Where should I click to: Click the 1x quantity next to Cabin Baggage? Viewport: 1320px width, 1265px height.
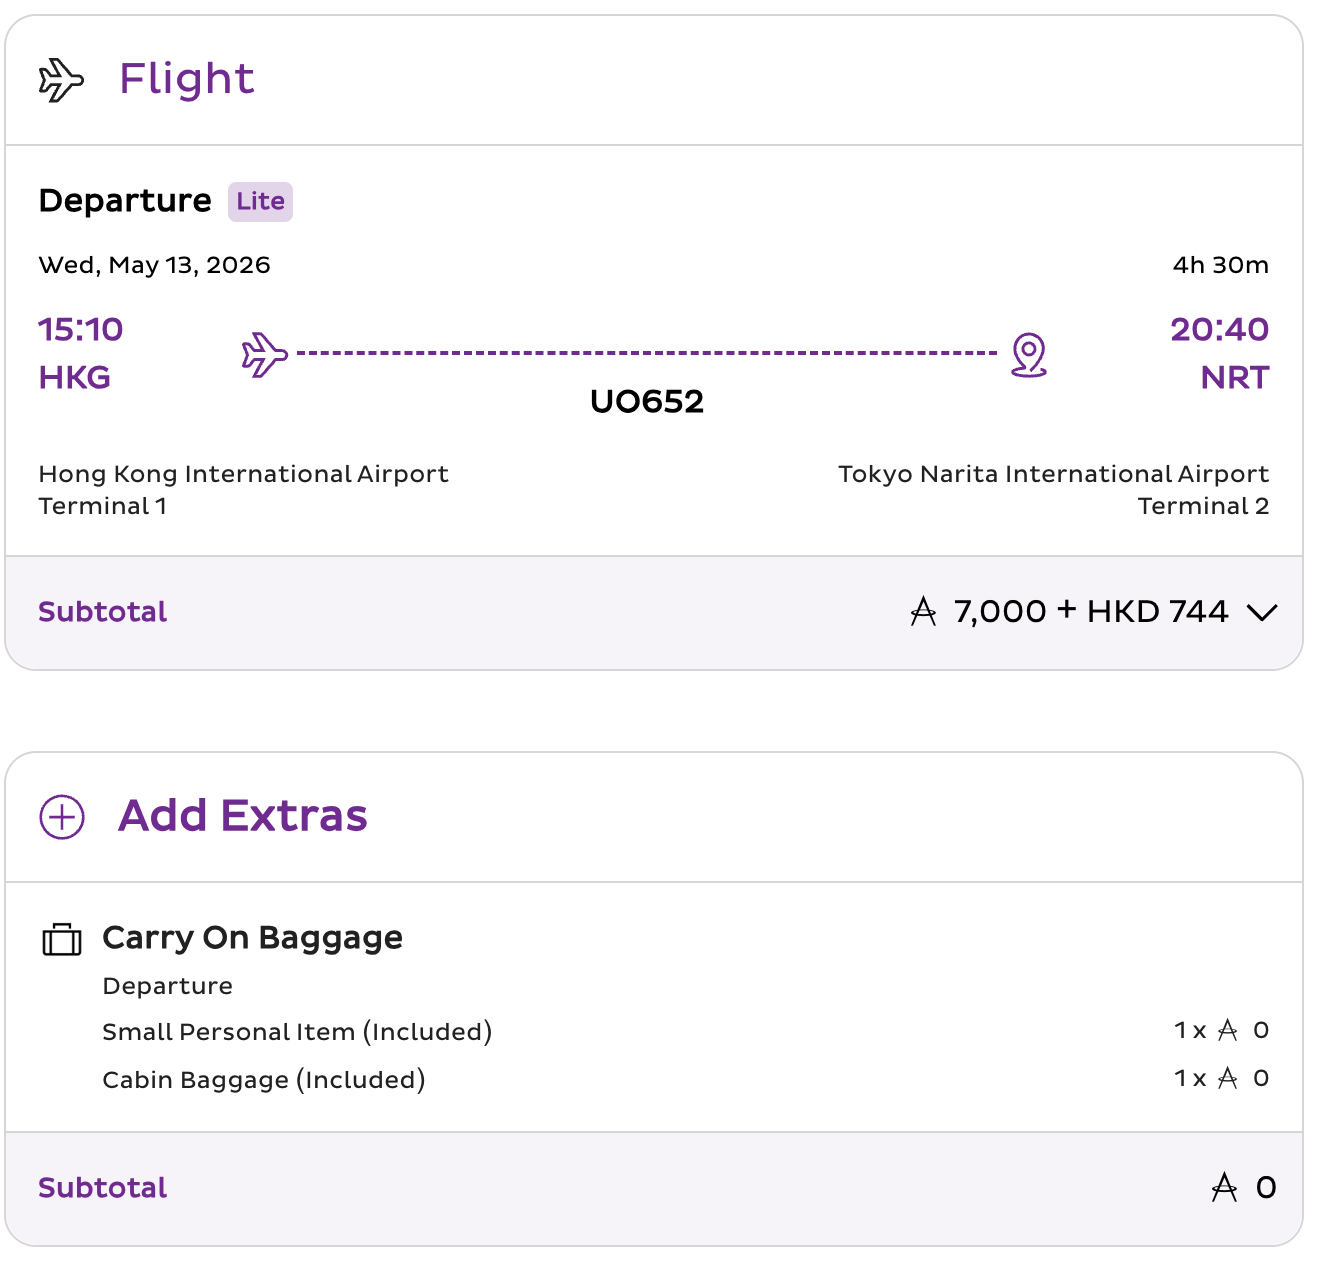pos(1190,1079)
